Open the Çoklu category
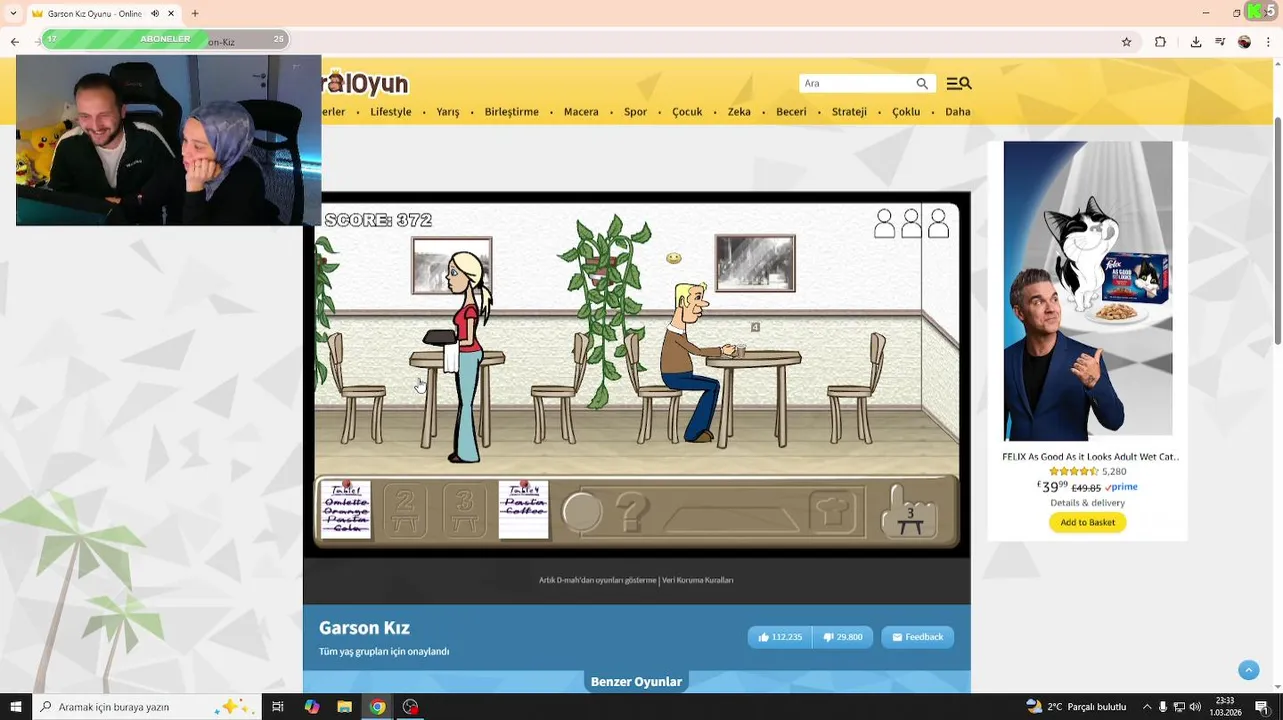Image resolution: width=1283 pixels, height=720 pixels. 906,112
